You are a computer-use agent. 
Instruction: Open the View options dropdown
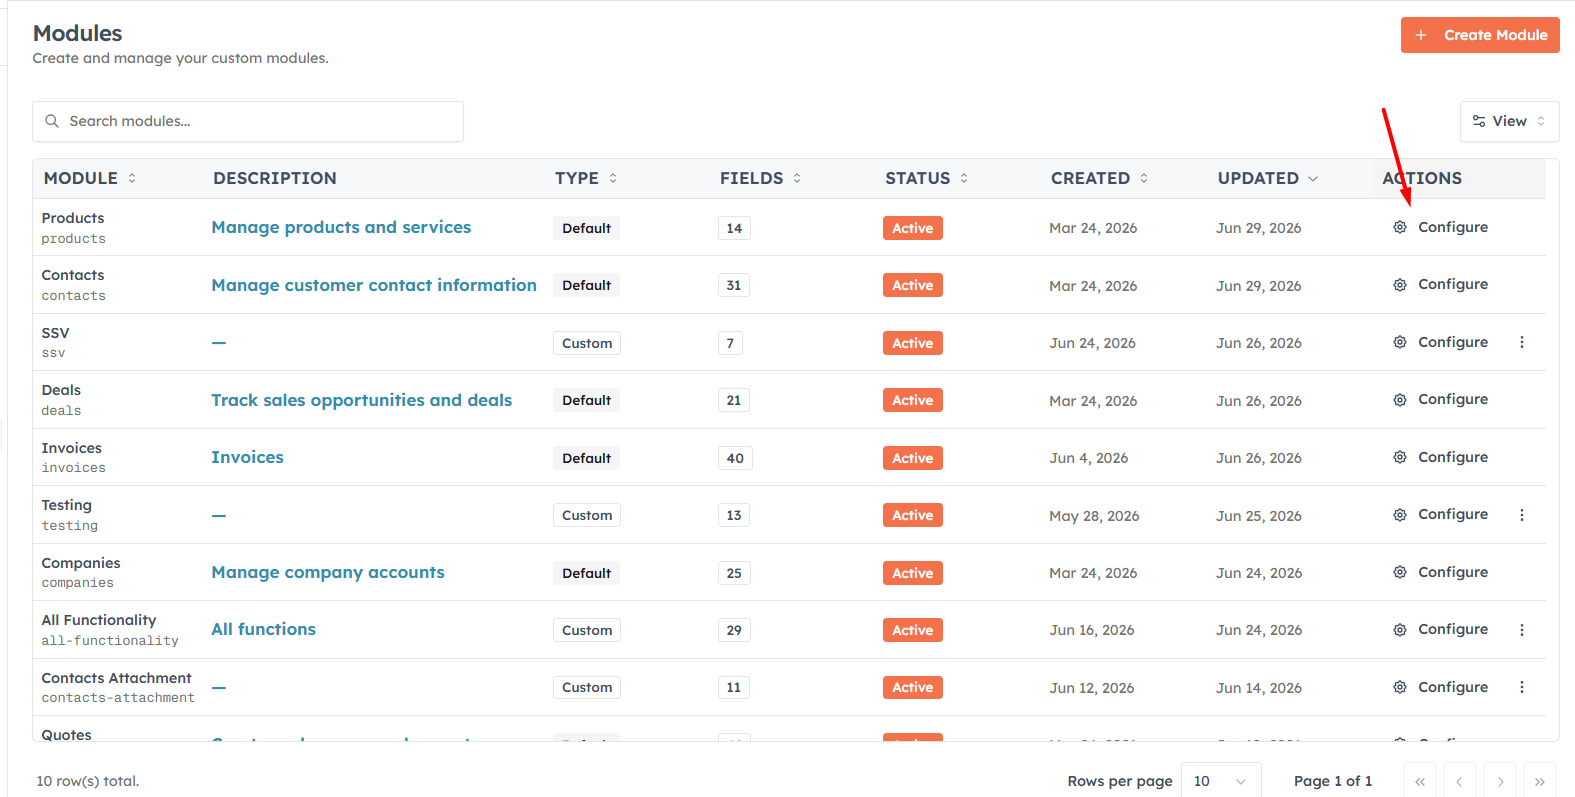coord(1509,121)
